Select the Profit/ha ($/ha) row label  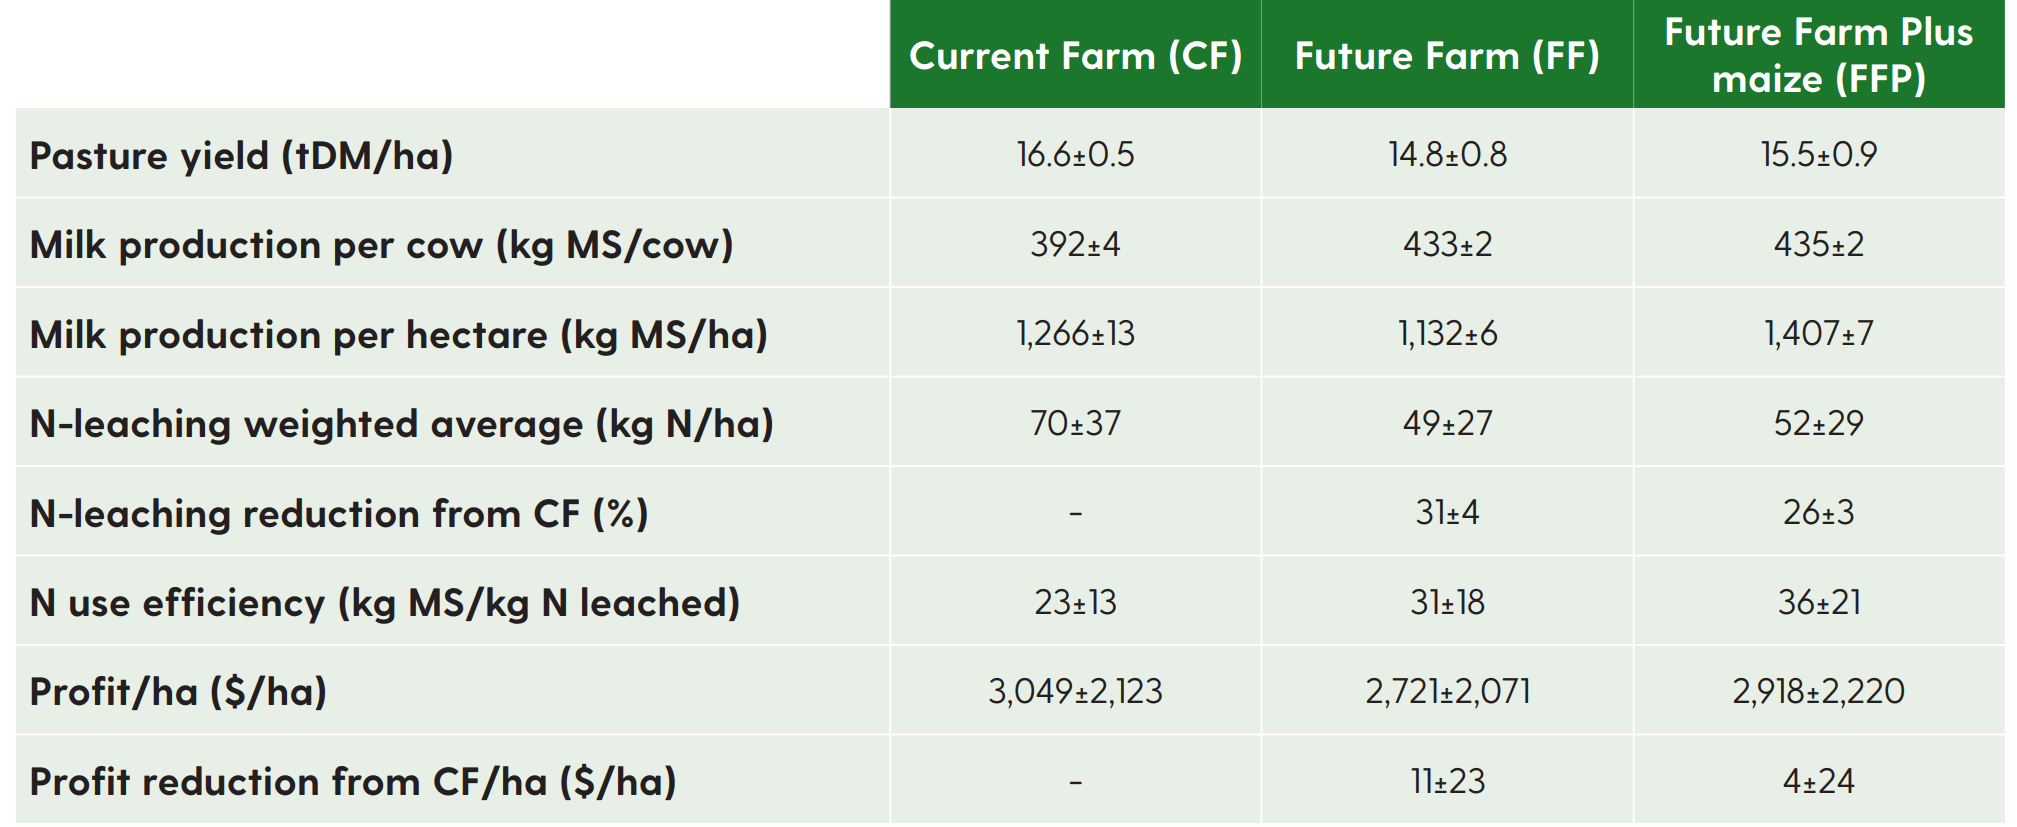coord(178,692)
